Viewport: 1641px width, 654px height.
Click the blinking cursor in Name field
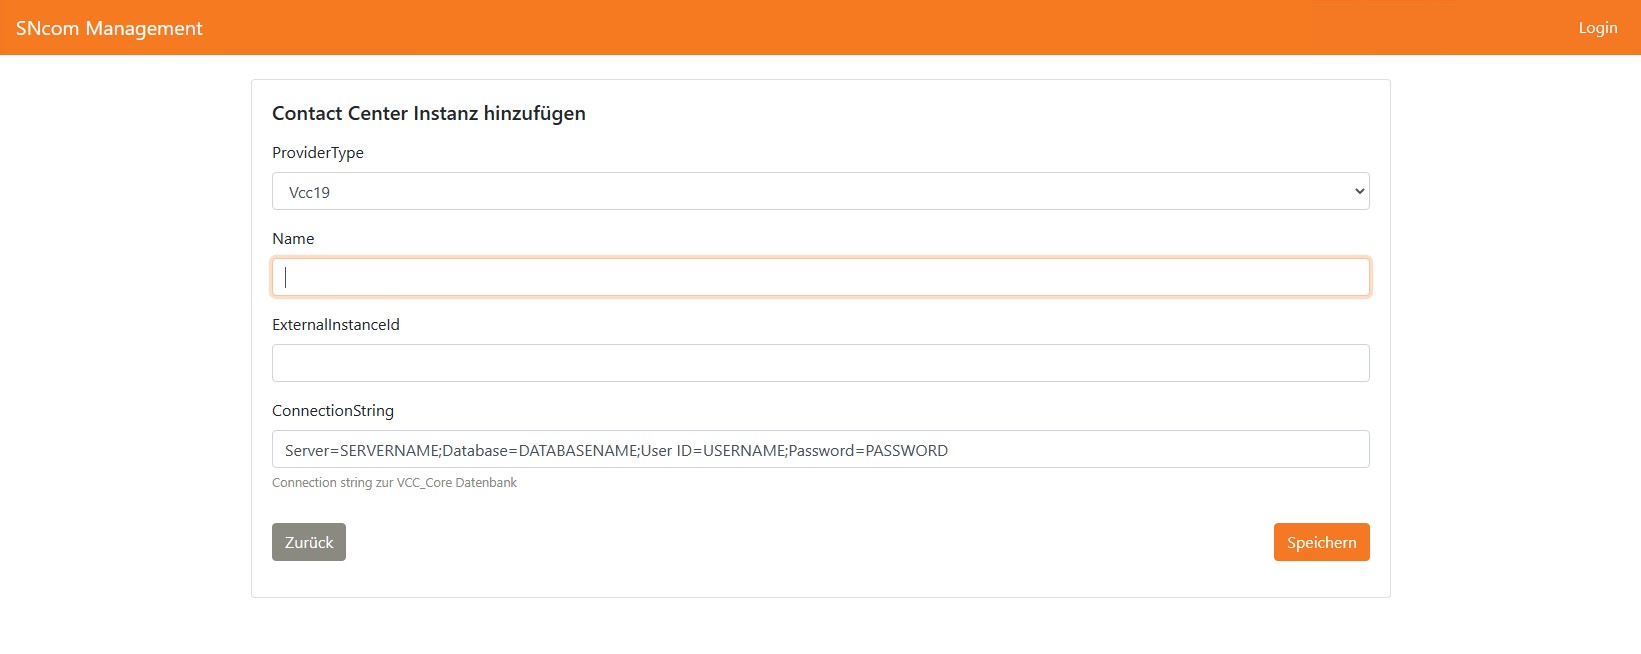coord(286,278)
